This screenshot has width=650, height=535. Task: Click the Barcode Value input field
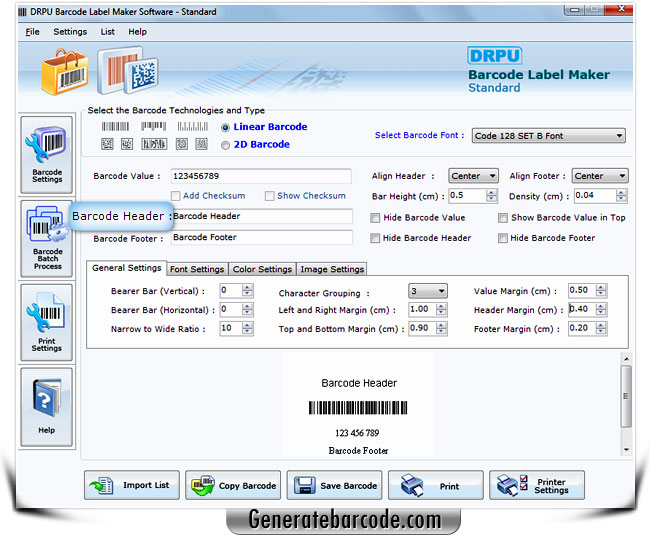[261, 176]
